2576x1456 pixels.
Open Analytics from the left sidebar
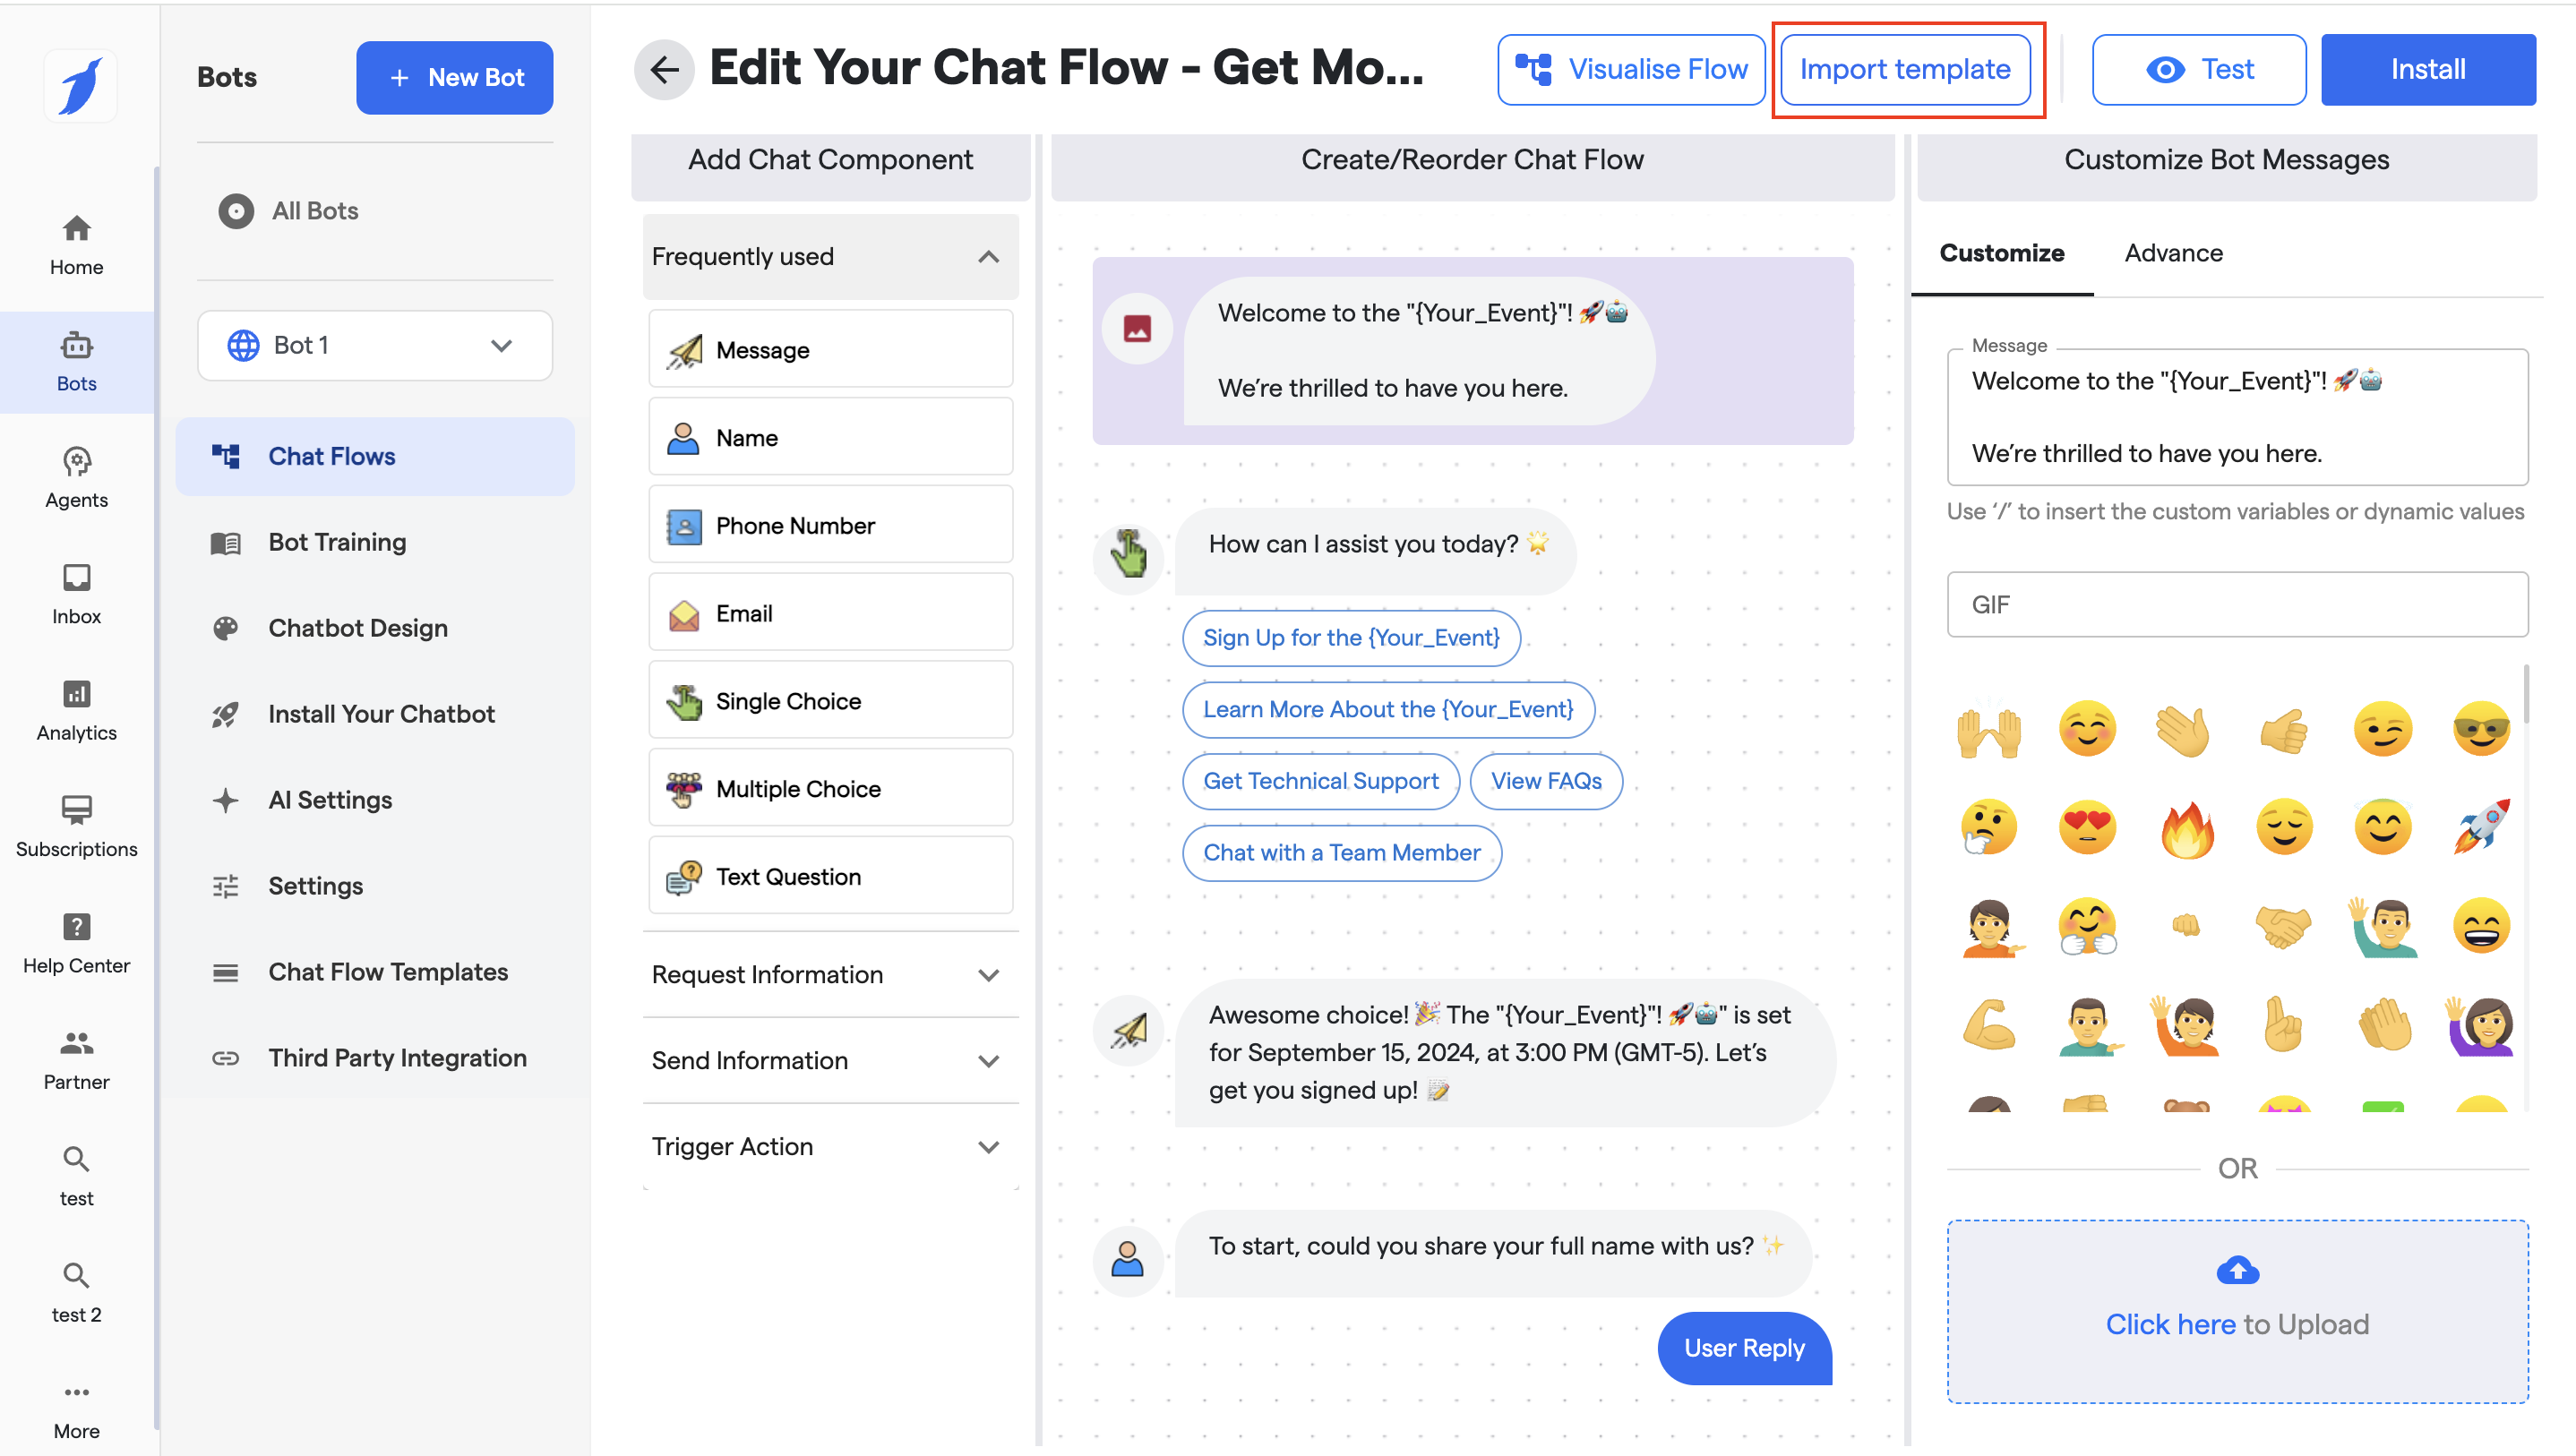pyautogui.click(x=77, y=709)
